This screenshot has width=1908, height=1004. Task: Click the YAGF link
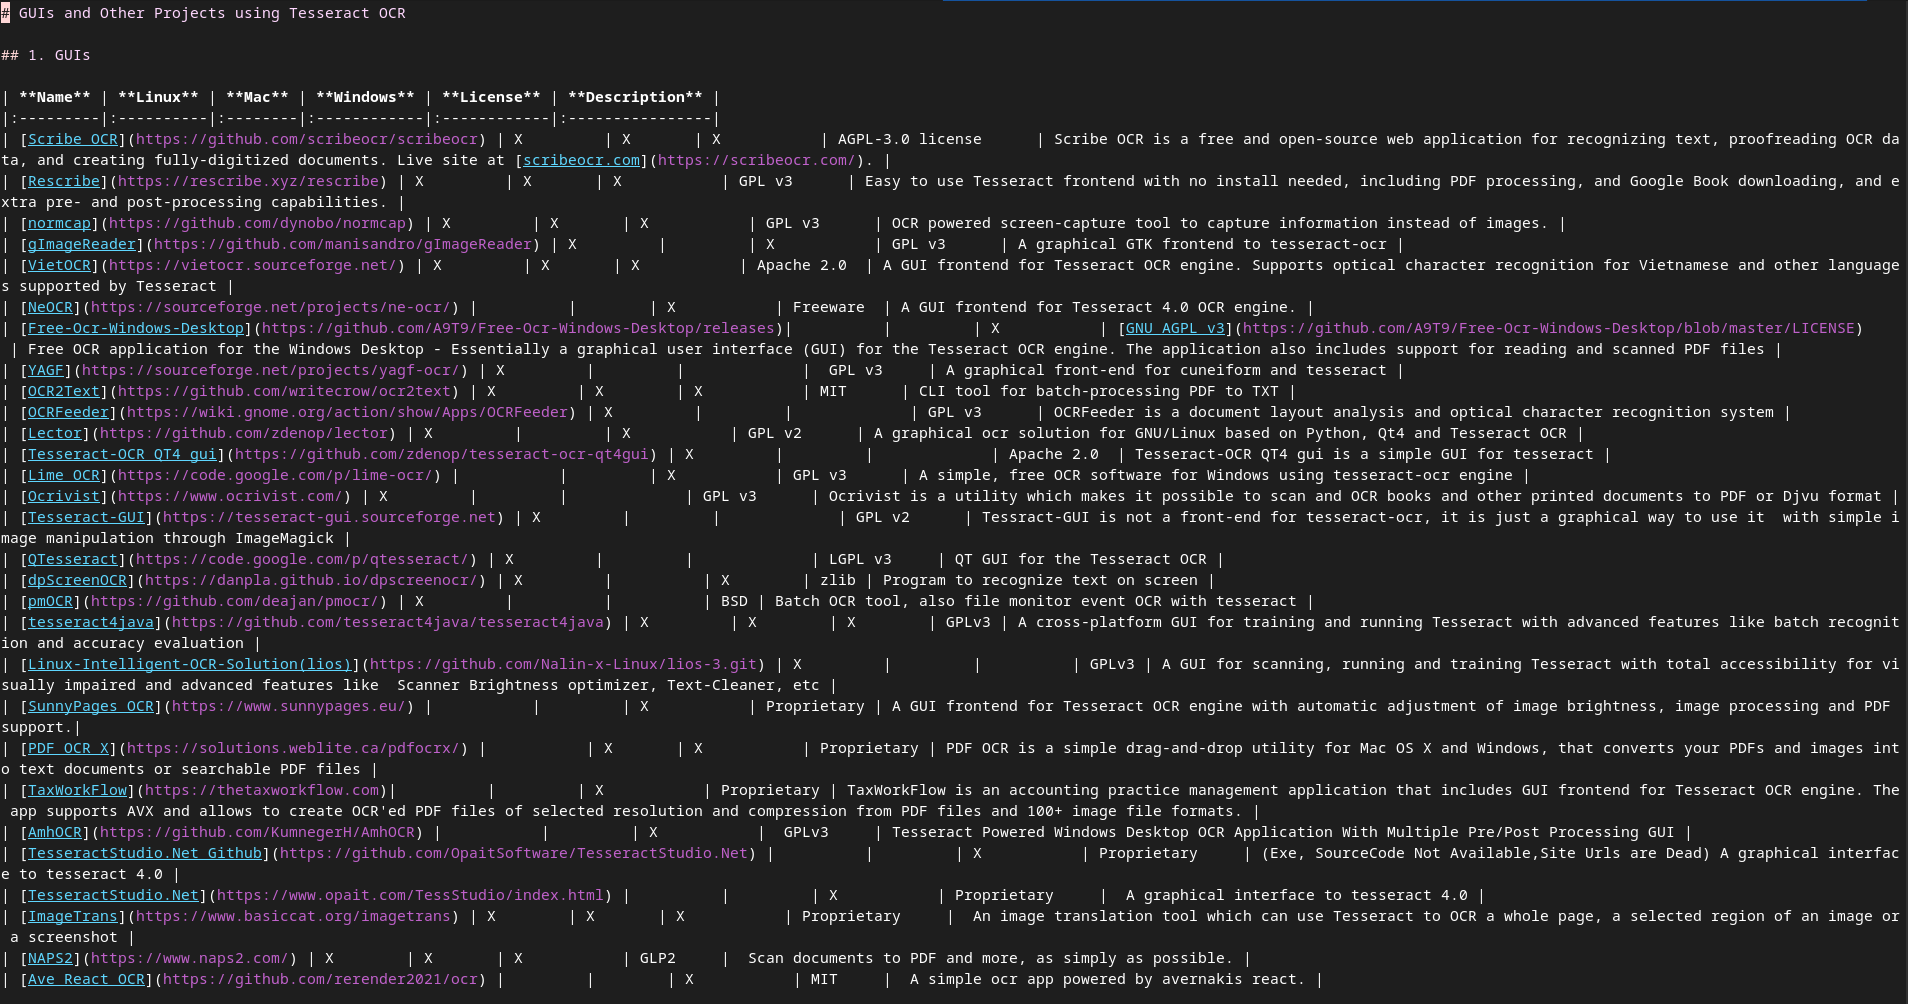tap(46, 370)
